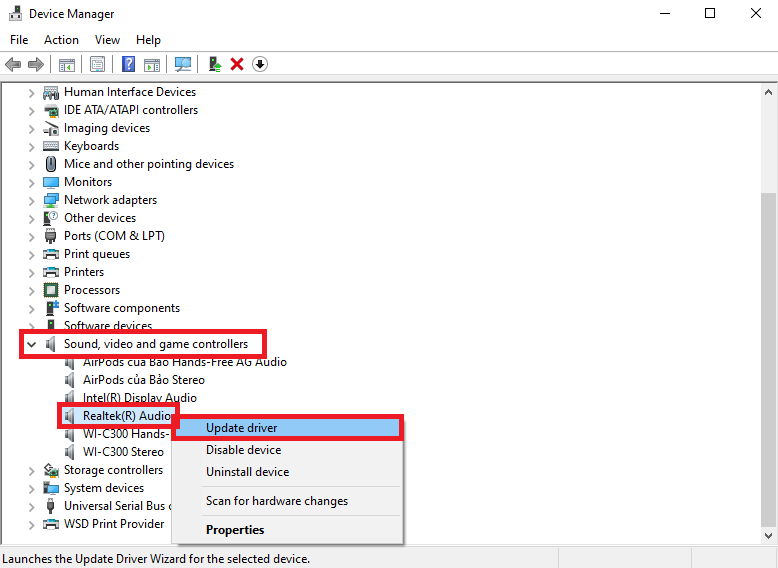Select the Print queues label

[97, 254]
